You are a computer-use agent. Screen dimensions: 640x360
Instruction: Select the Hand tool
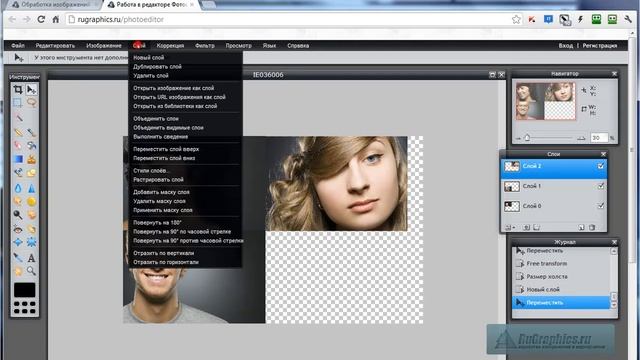18,271
